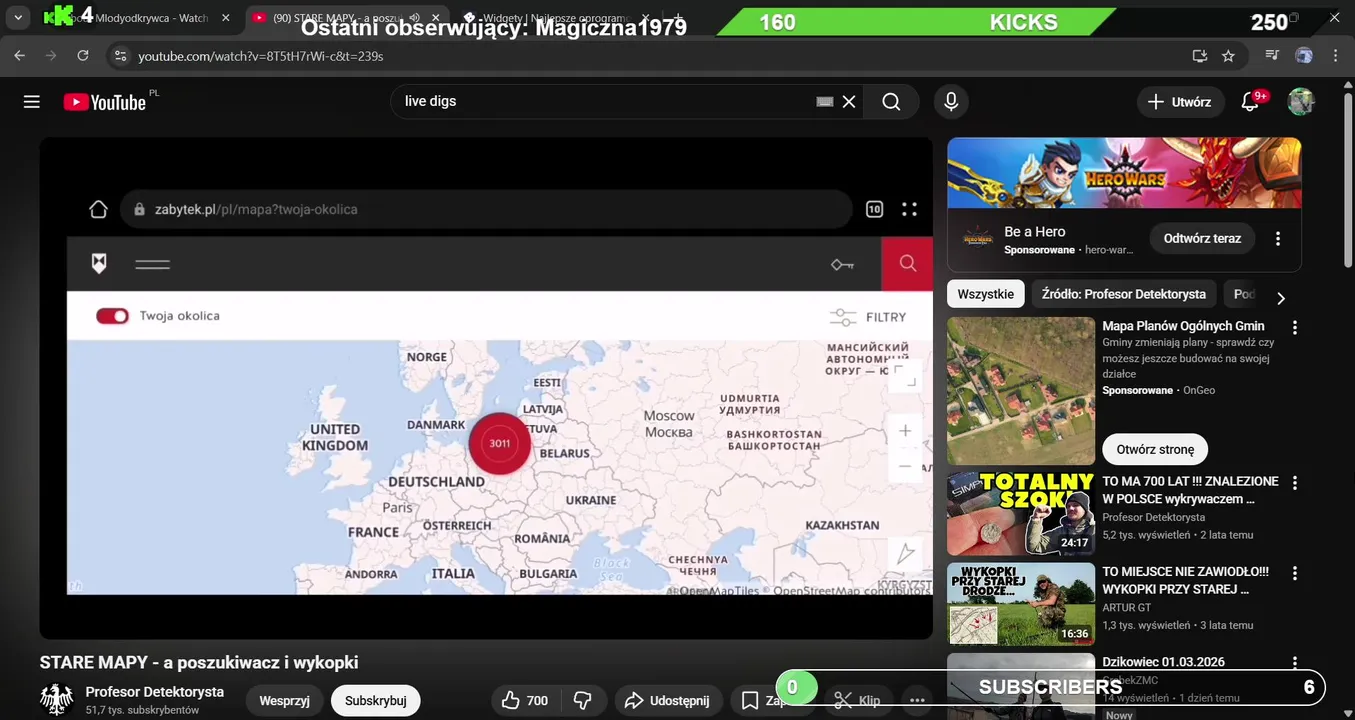Clear the 'live digs' search text
The image size is (1355, 720).
(x=849, y=102)
